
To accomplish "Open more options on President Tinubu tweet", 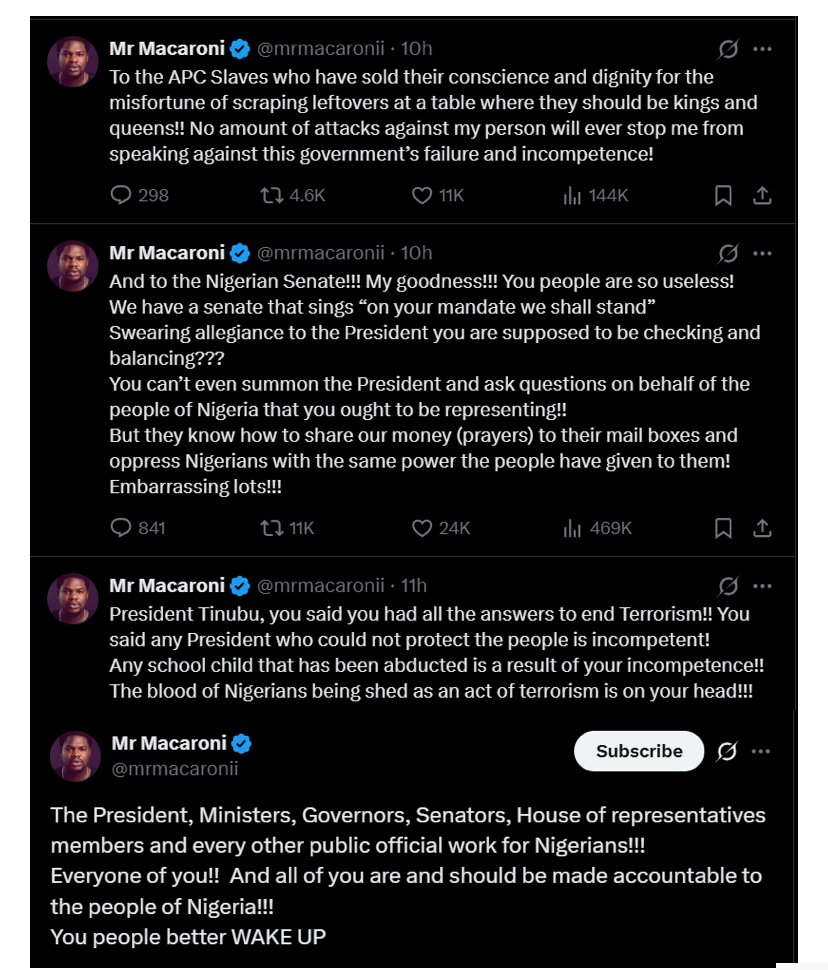I will [762, 586].
